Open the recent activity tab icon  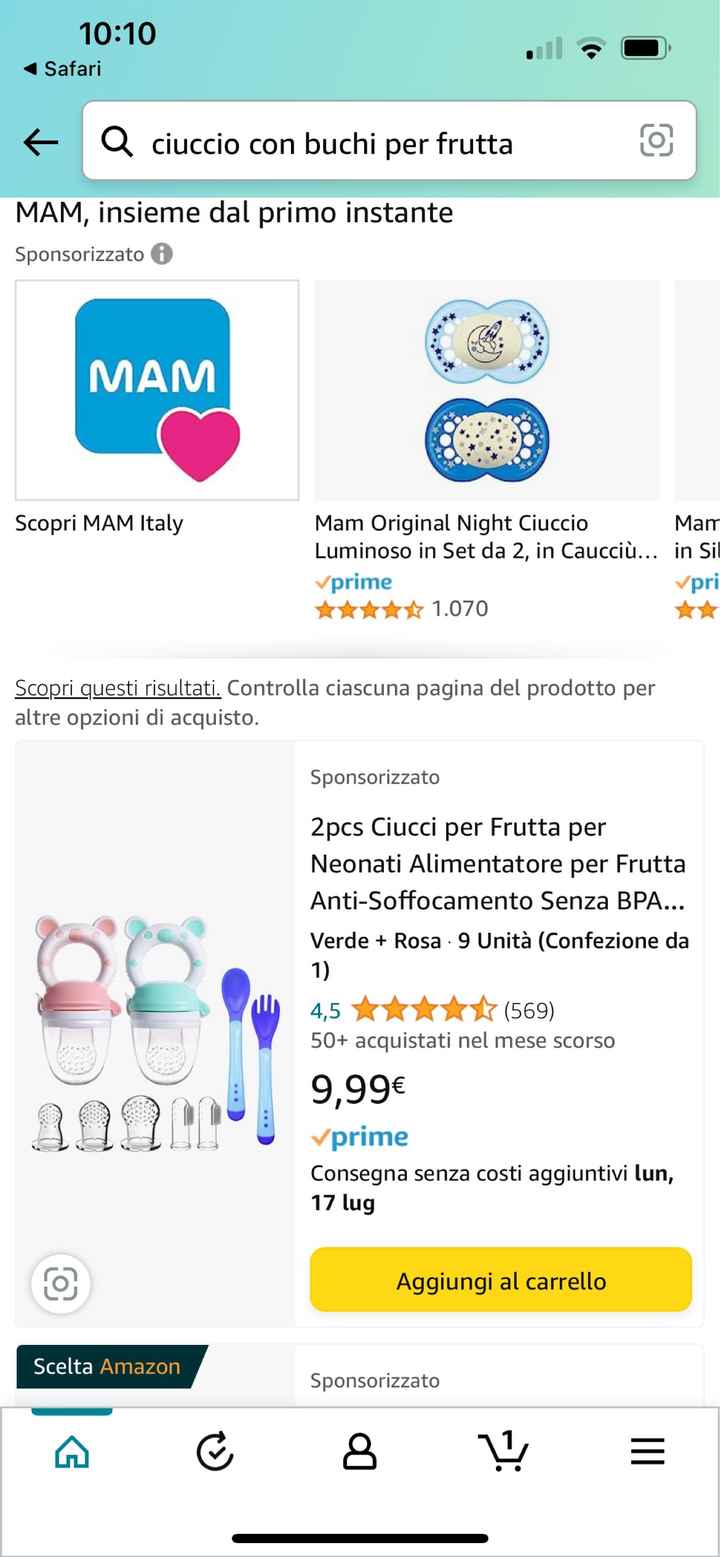(x=215, y=1451)
